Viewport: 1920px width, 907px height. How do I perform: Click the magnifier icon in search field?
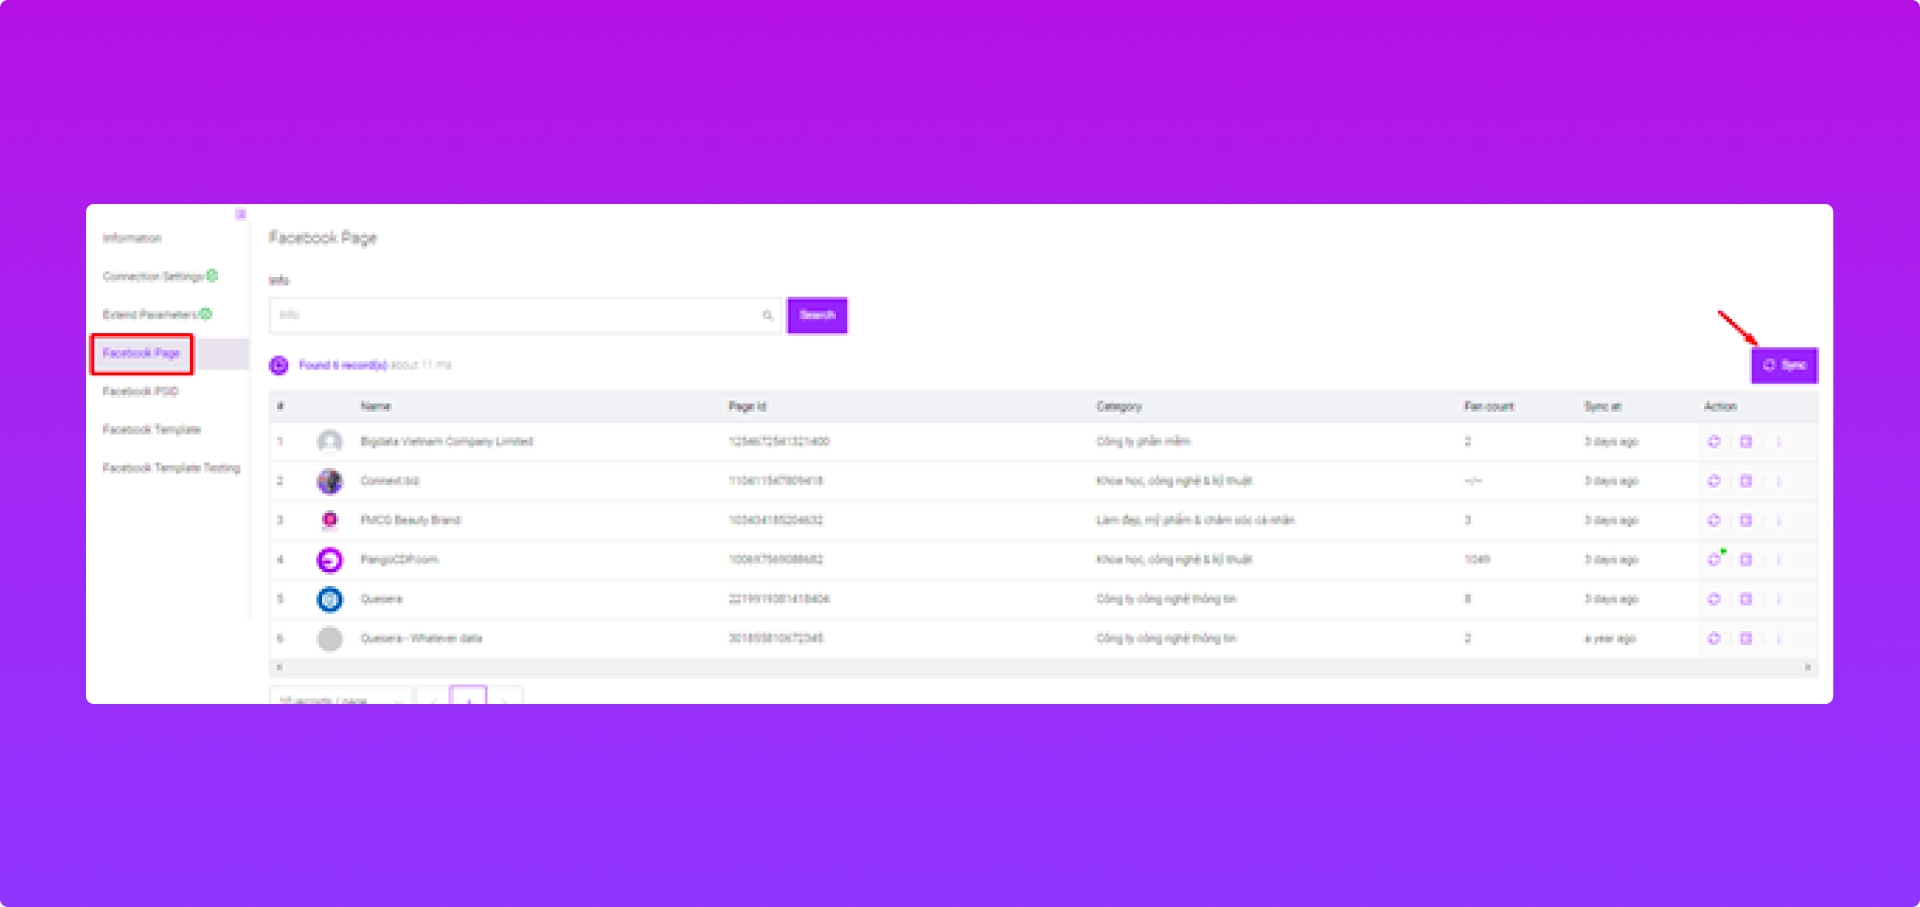click(x=767, y=316)
